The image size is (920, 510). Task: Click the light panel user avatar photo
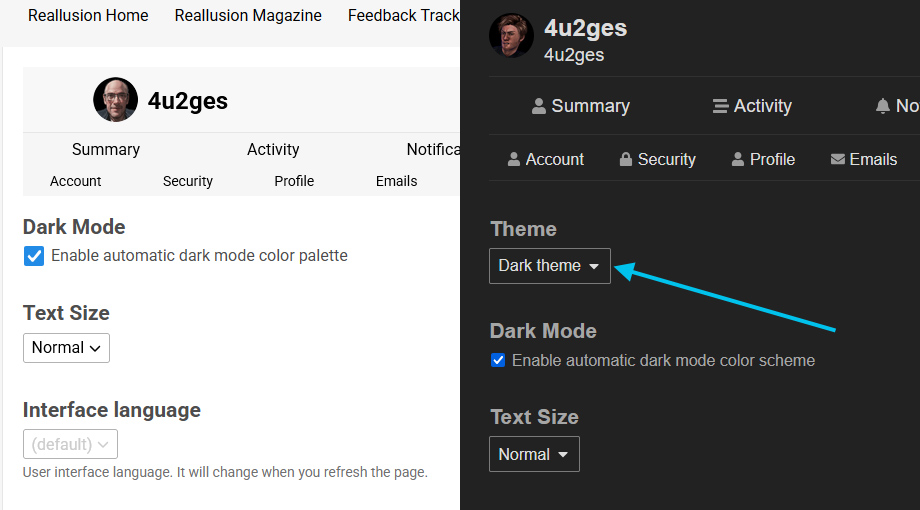(x=115, y=100)
